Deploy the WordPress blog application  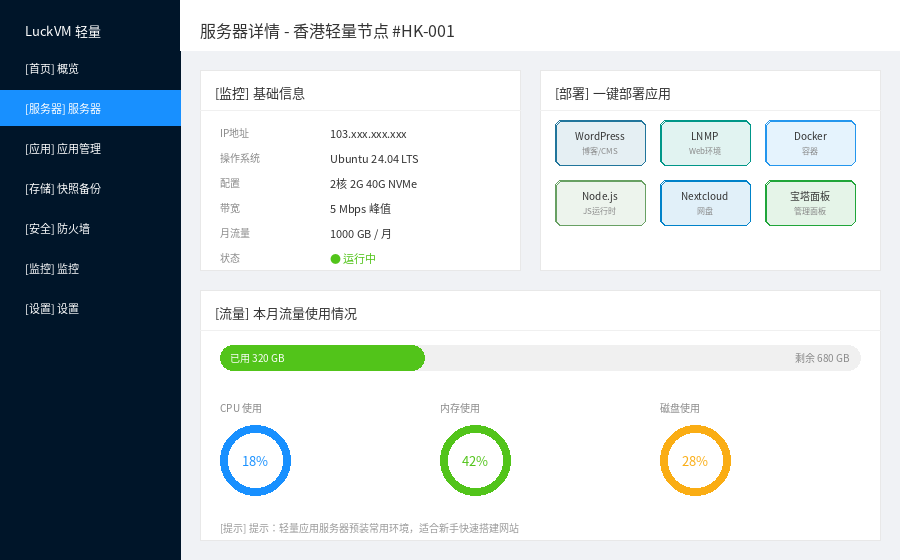600,143
